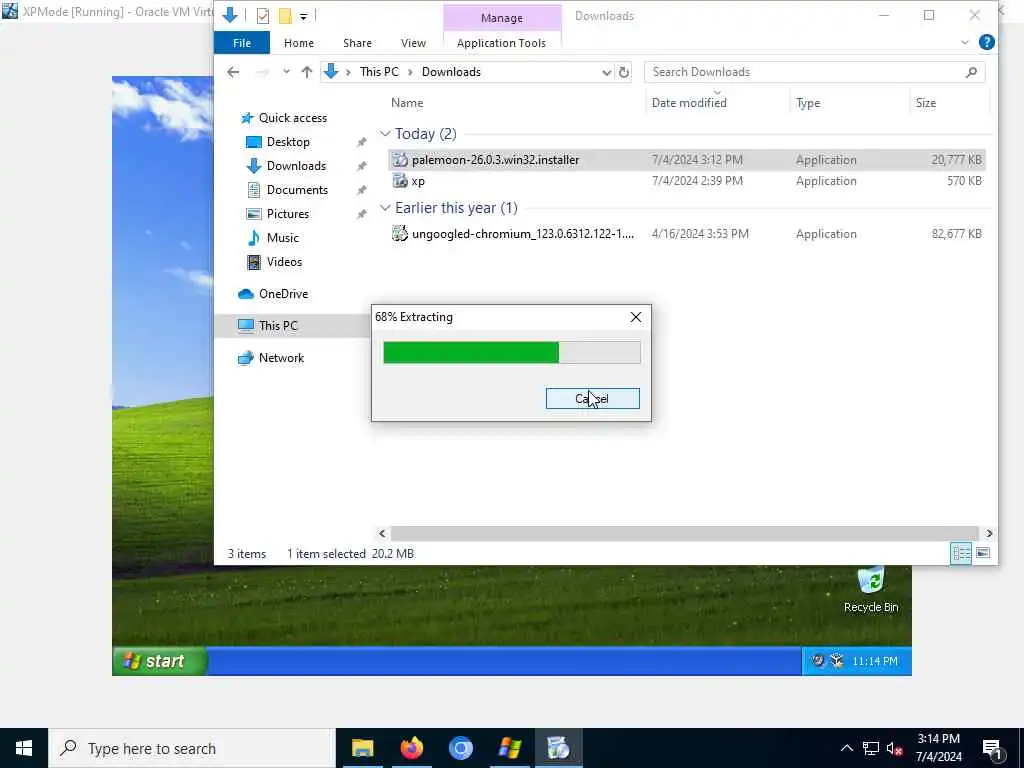This screenshot has height=768, width=1024.
Task: Collapse the Earlier this year group
Action: (385, 208)
